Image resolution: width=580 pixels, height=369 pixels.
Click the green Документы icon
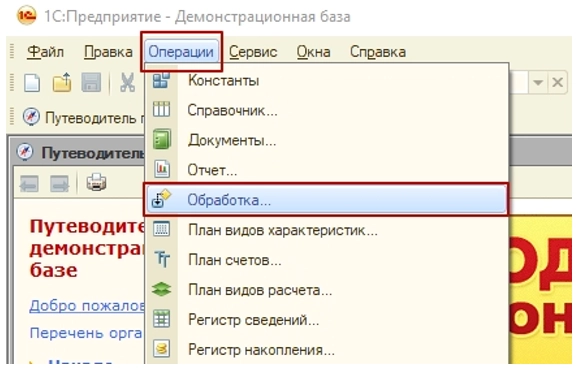[162, 139]
